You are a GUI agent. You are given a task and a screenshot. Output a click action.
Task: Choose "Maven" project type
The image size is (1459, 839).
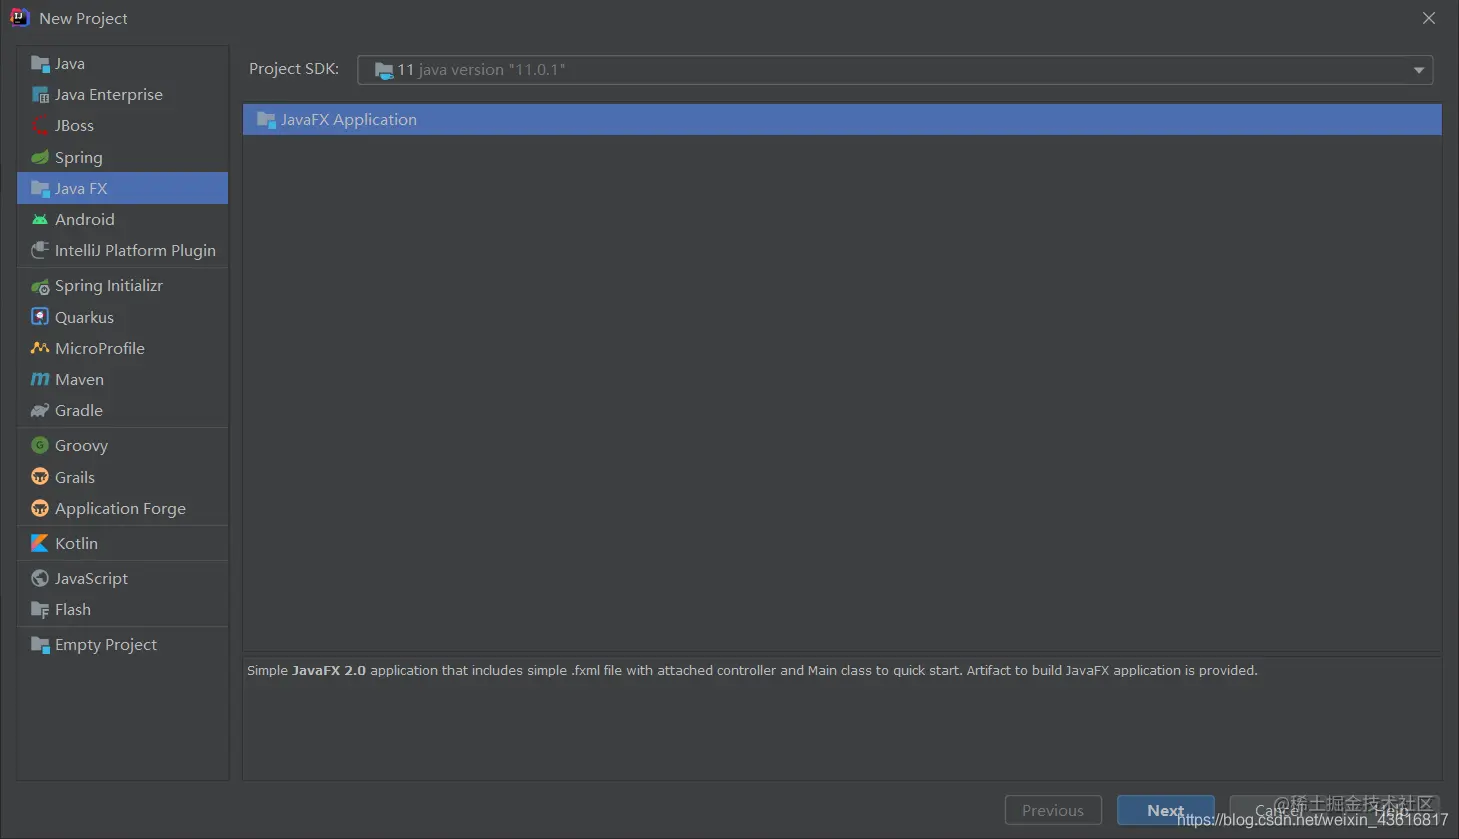coord(122,380)
